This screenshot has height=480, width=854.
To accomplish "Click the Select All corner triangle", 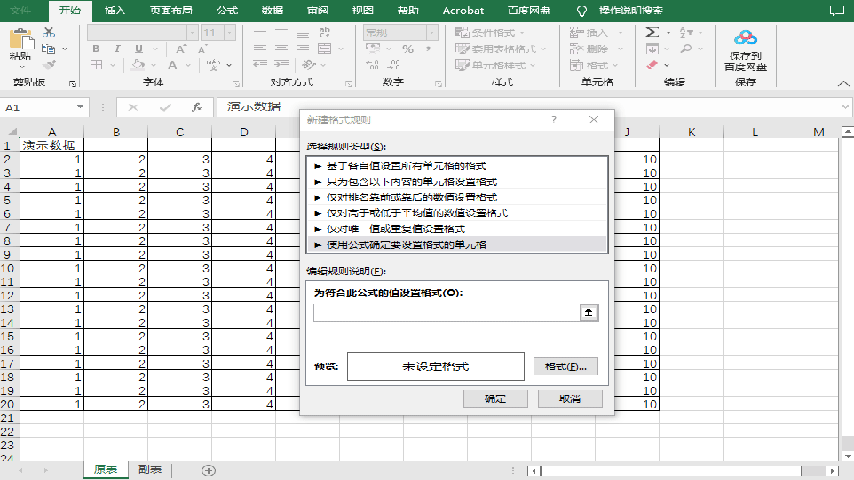I will 11,132.
